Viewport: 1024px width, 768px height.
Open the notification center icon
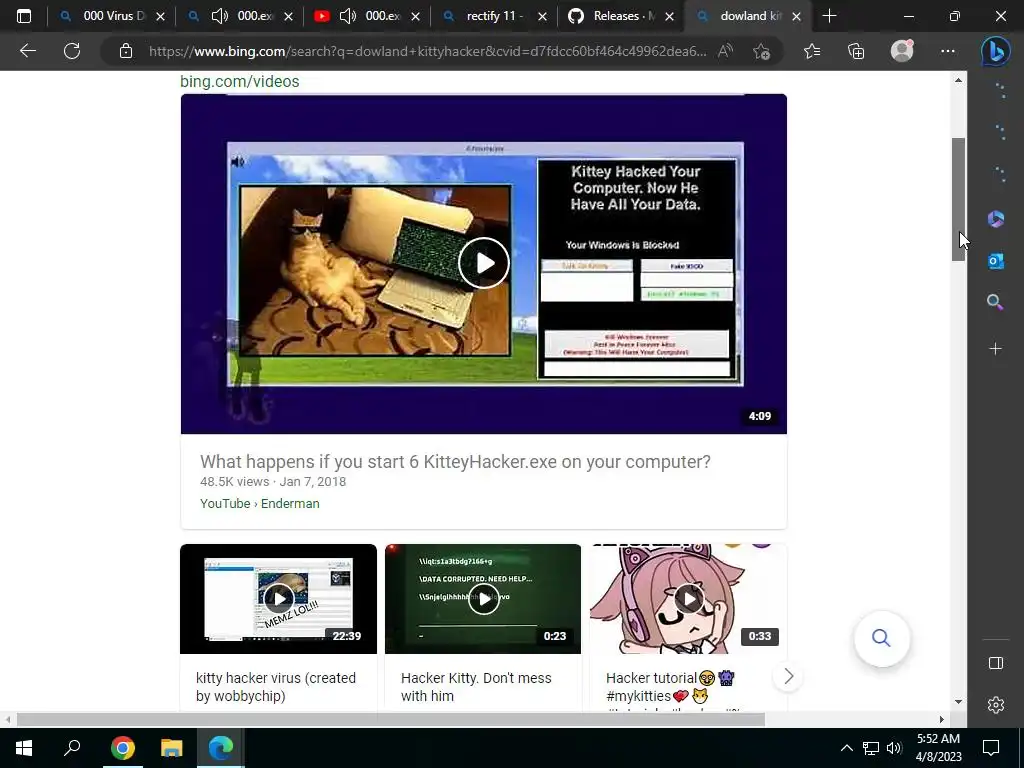tap(991, 748)
